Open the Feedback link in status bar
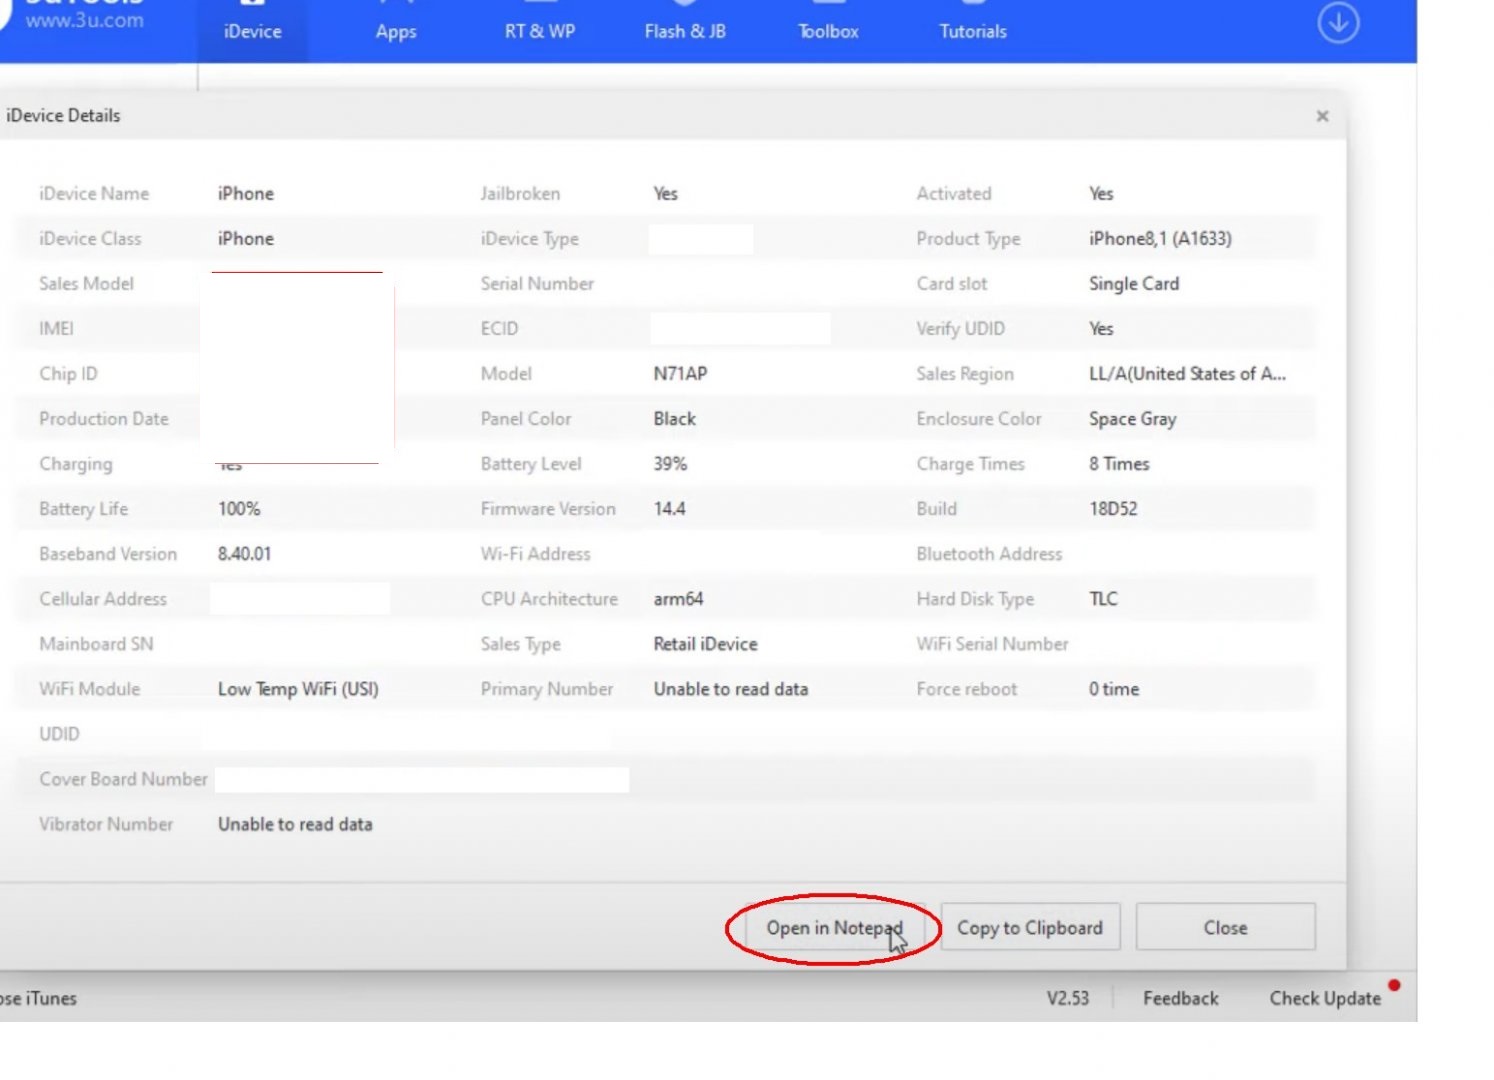Screen dimensions: 1494x1080 coord(1181,998)
